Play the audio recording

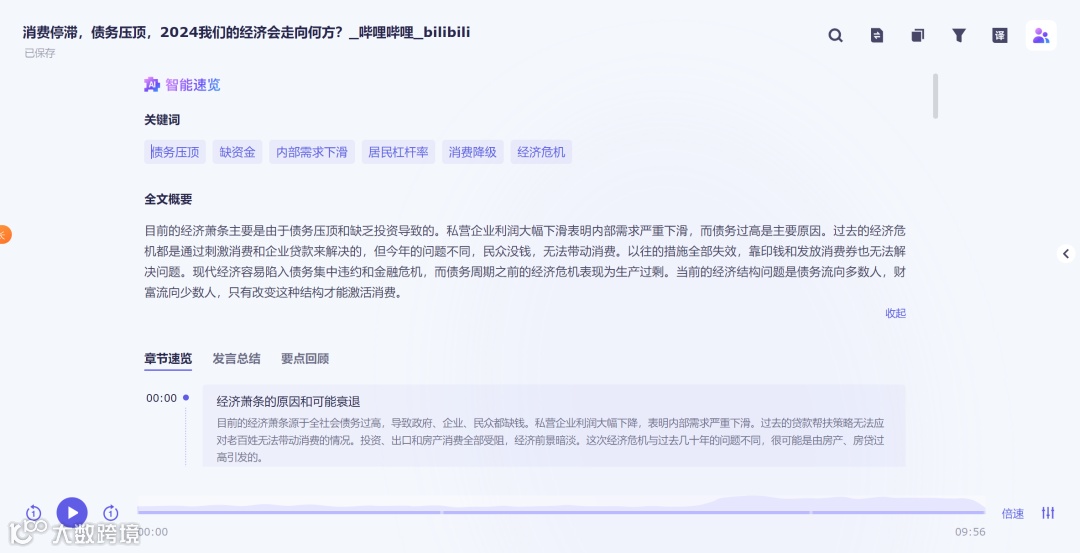[x=72, y=512]
